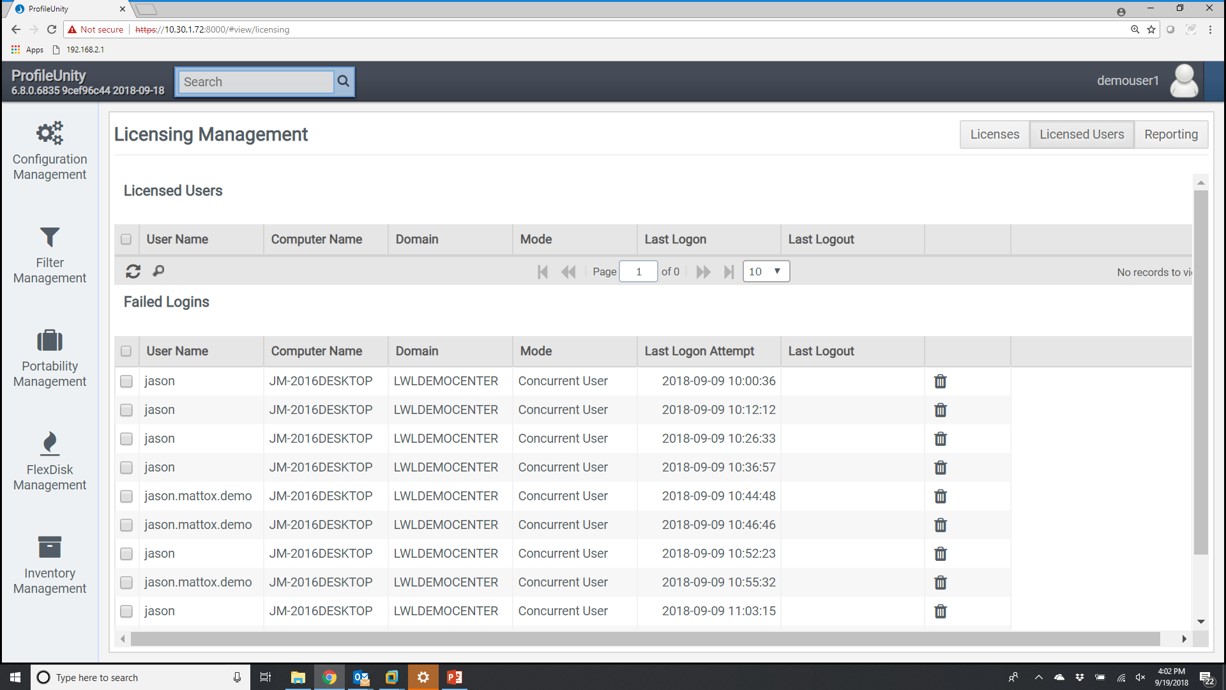
Task: Click the magnifier search icon beside refresh
Action: point(158,271)
